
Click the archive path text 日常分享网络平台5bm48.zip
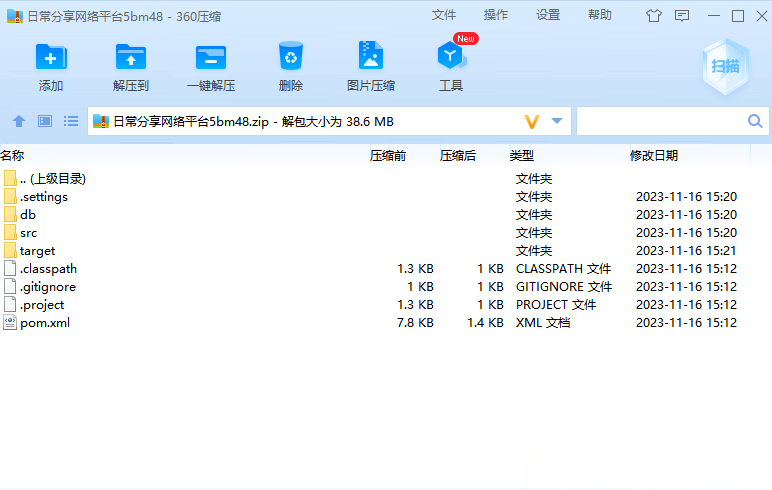pos(191,122)
